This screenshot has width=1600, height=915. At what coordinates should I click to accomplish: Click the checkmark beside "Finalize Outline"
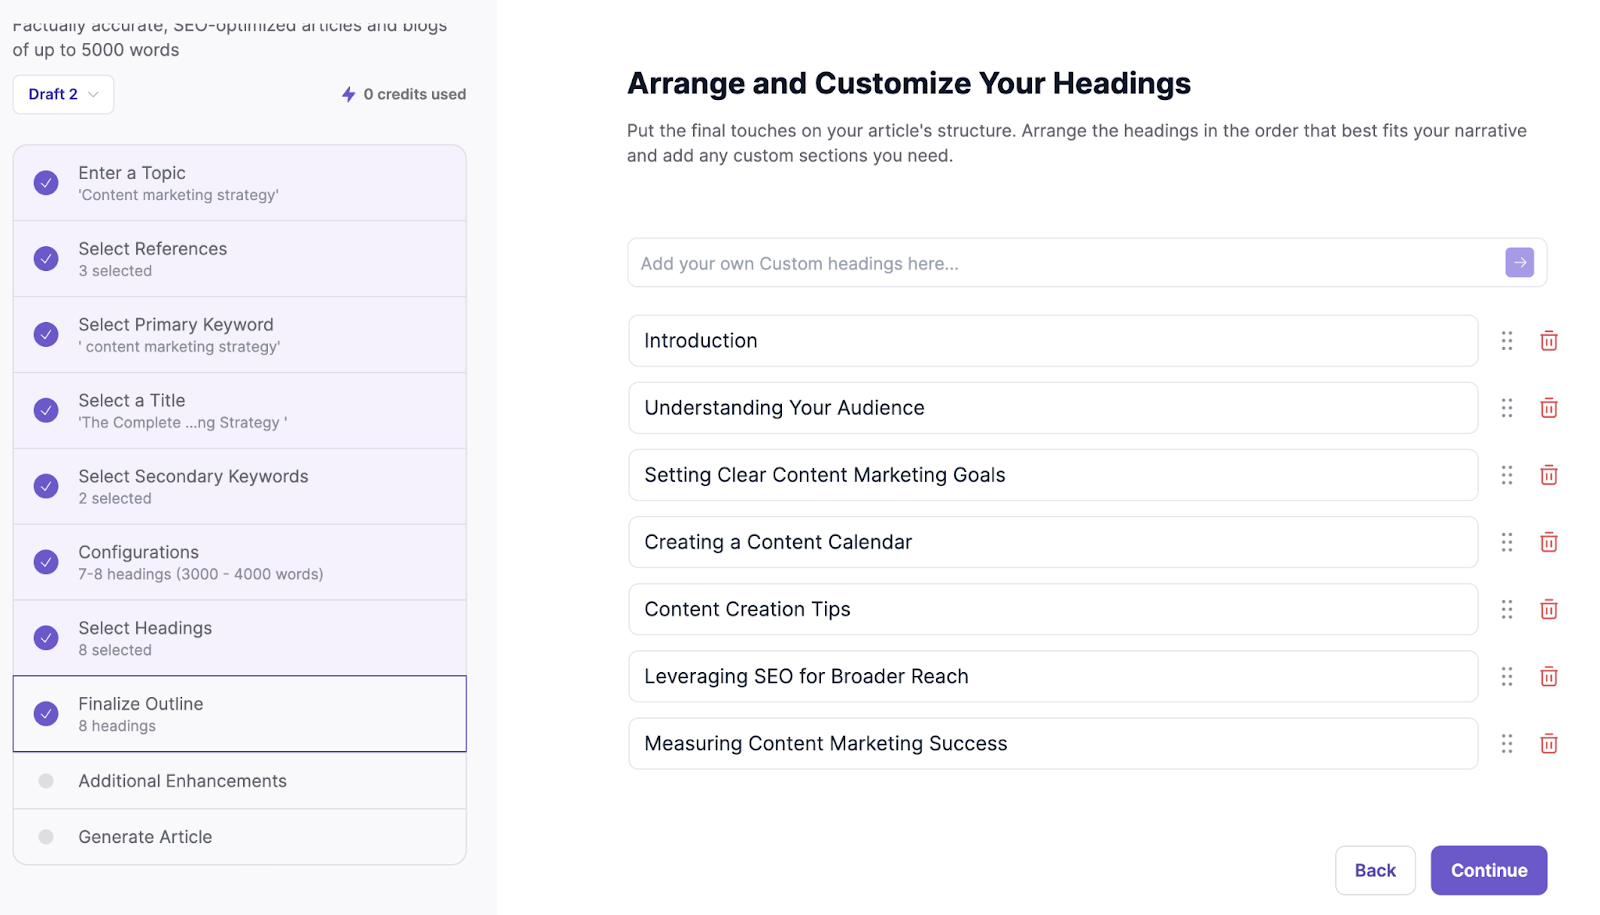(45, 713)
